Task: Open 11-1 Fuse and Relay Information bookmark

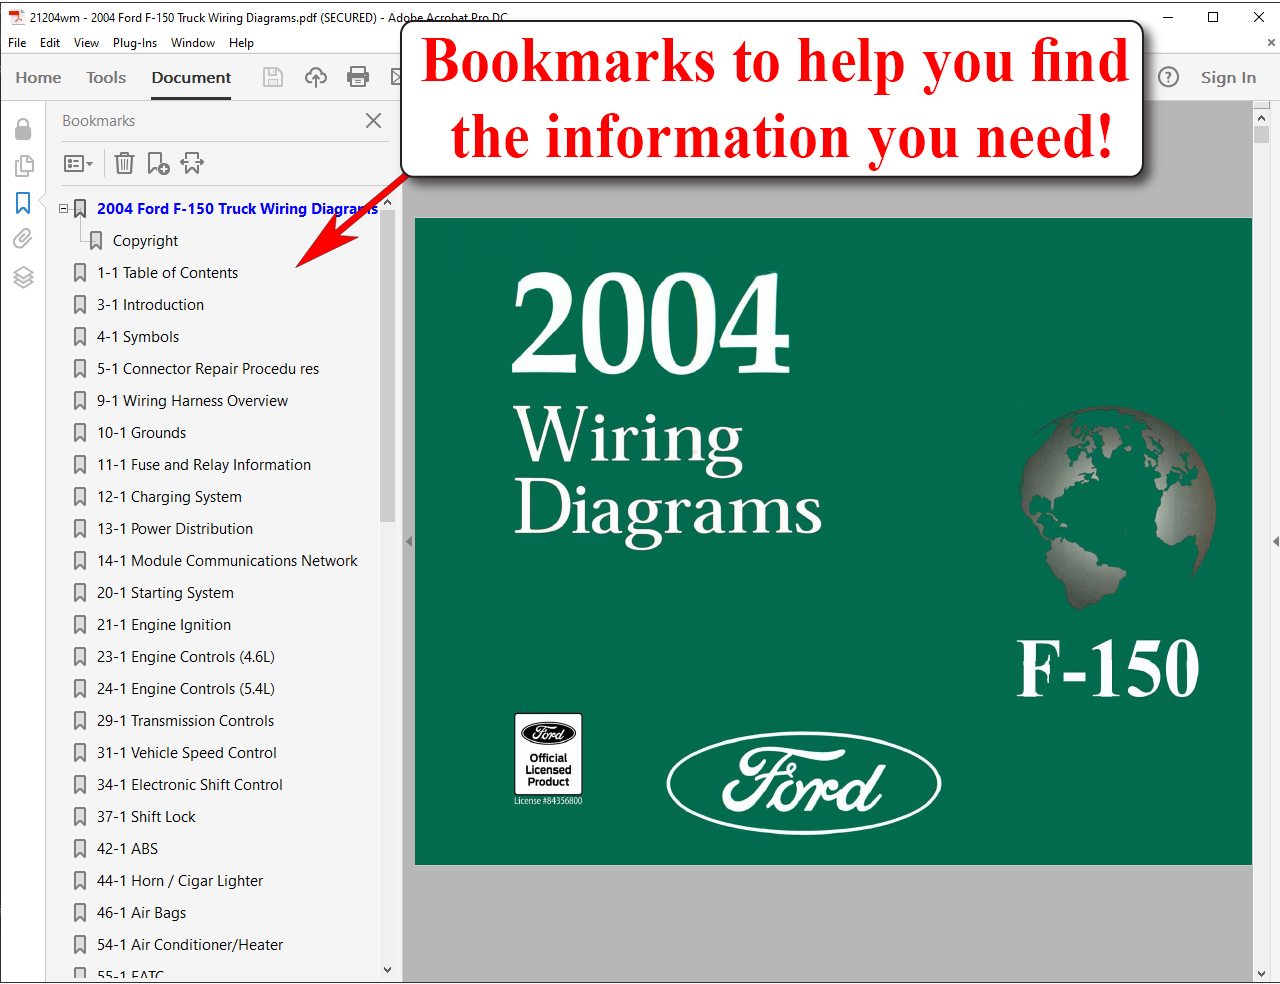Action: point(204,465)
